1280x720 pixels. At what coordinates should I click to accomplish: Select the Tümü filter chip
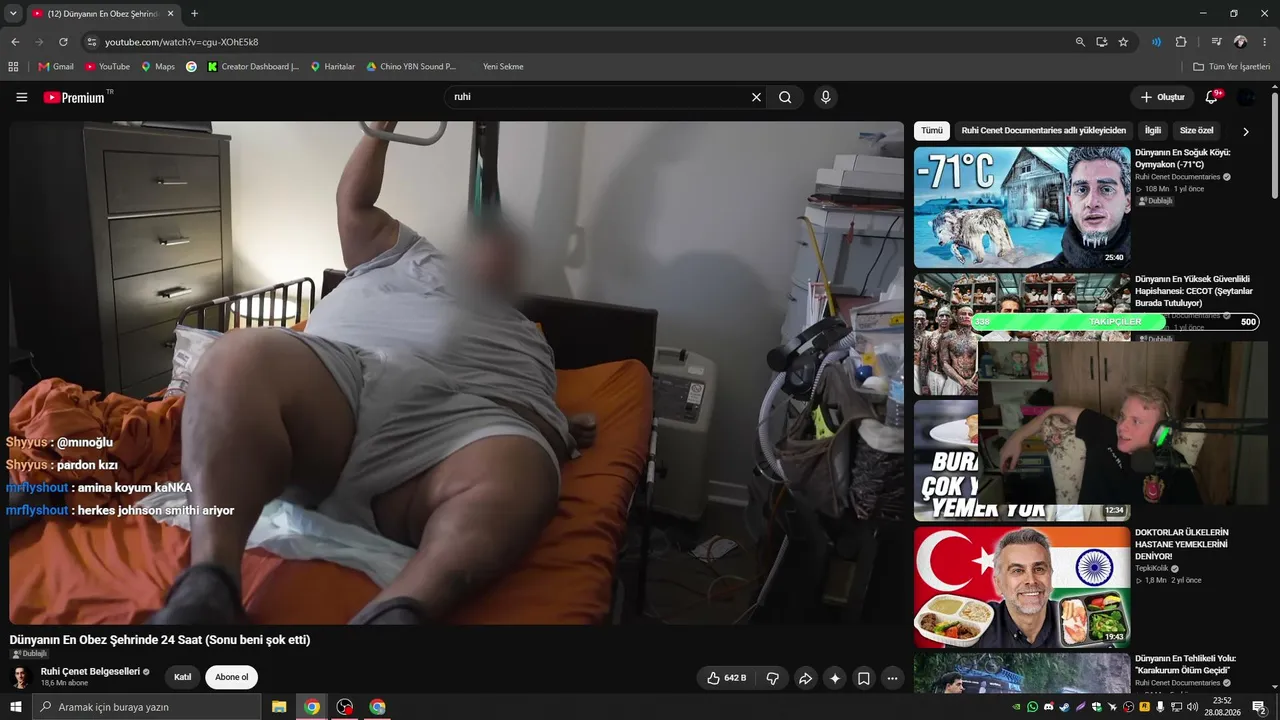pos(932,131)
